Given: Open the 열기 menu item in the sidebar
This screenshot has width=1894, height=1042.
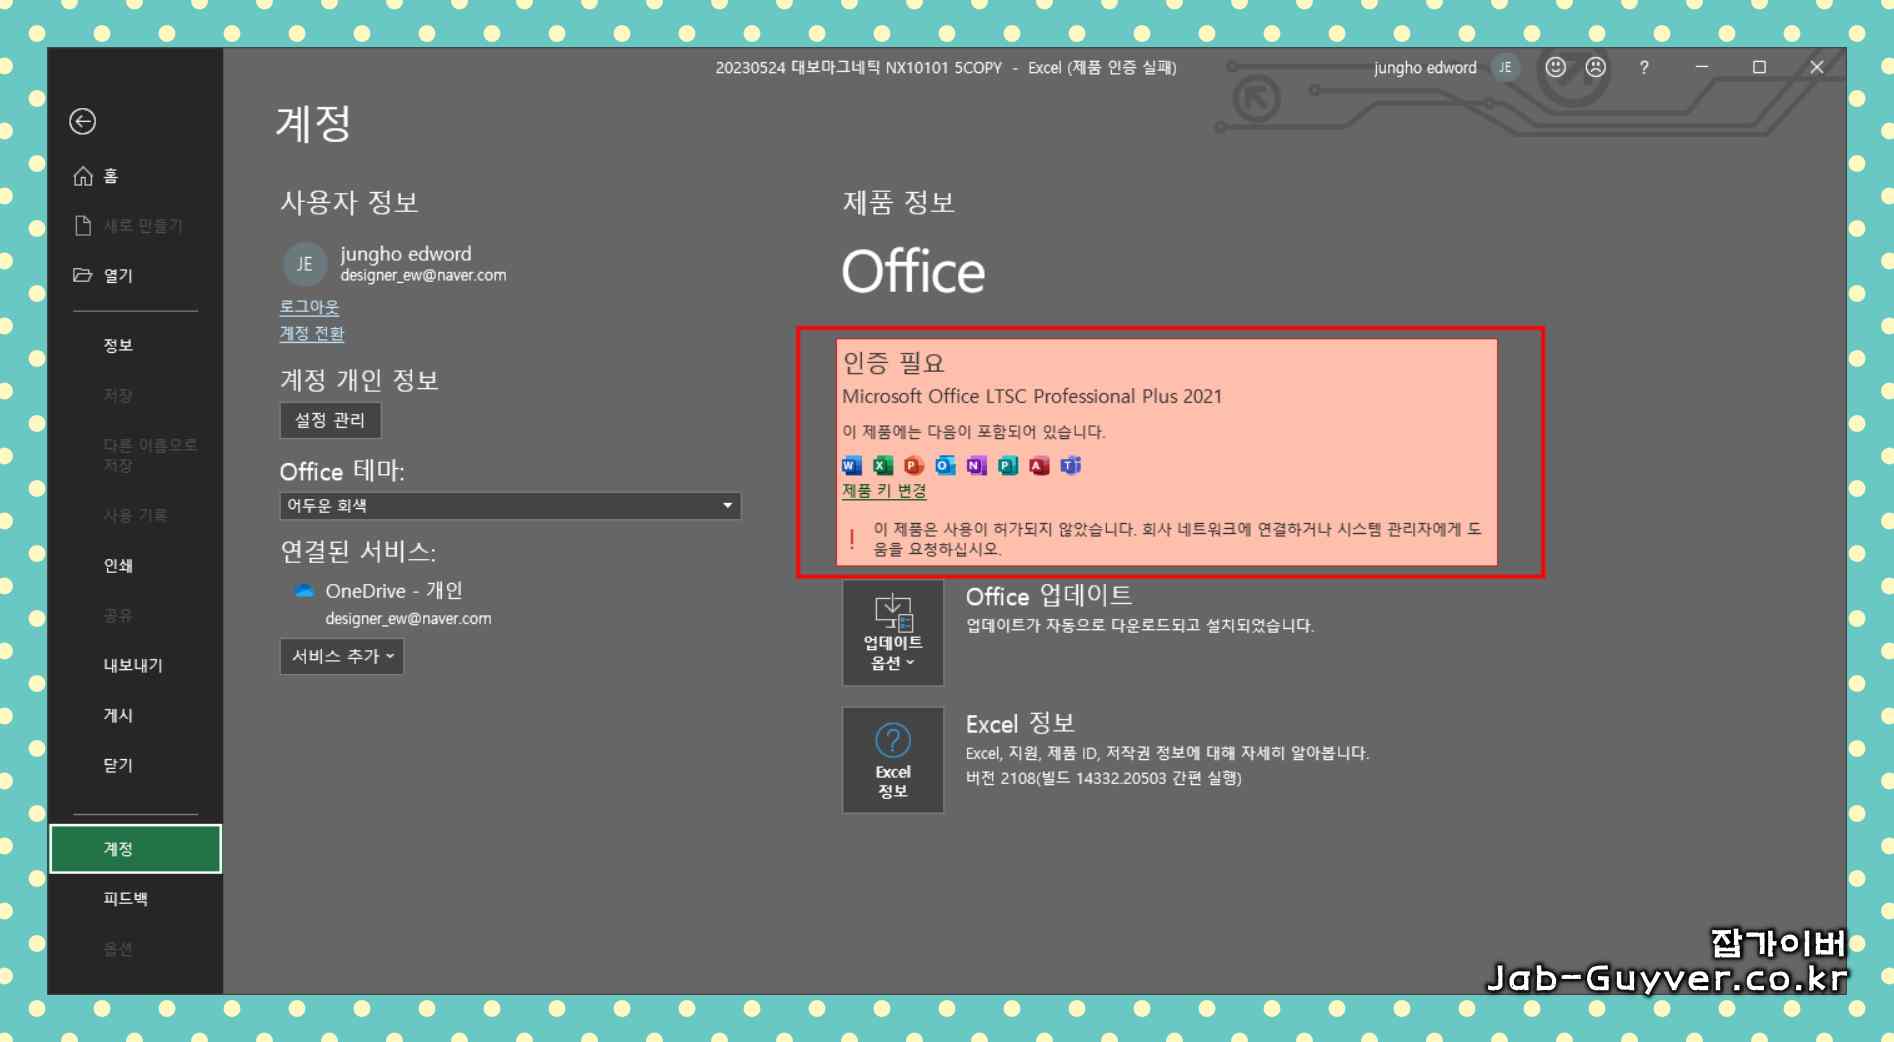Looking at the screenshot, I should 117,276.
